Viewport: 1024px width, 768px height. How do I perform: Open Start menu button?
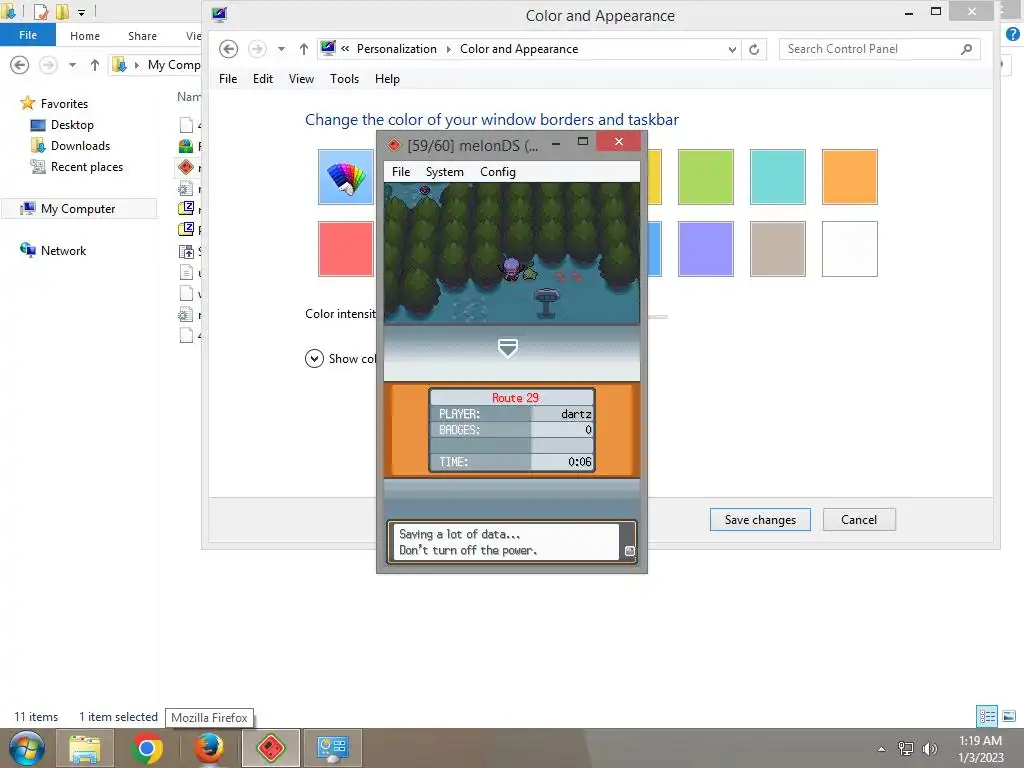26,748
